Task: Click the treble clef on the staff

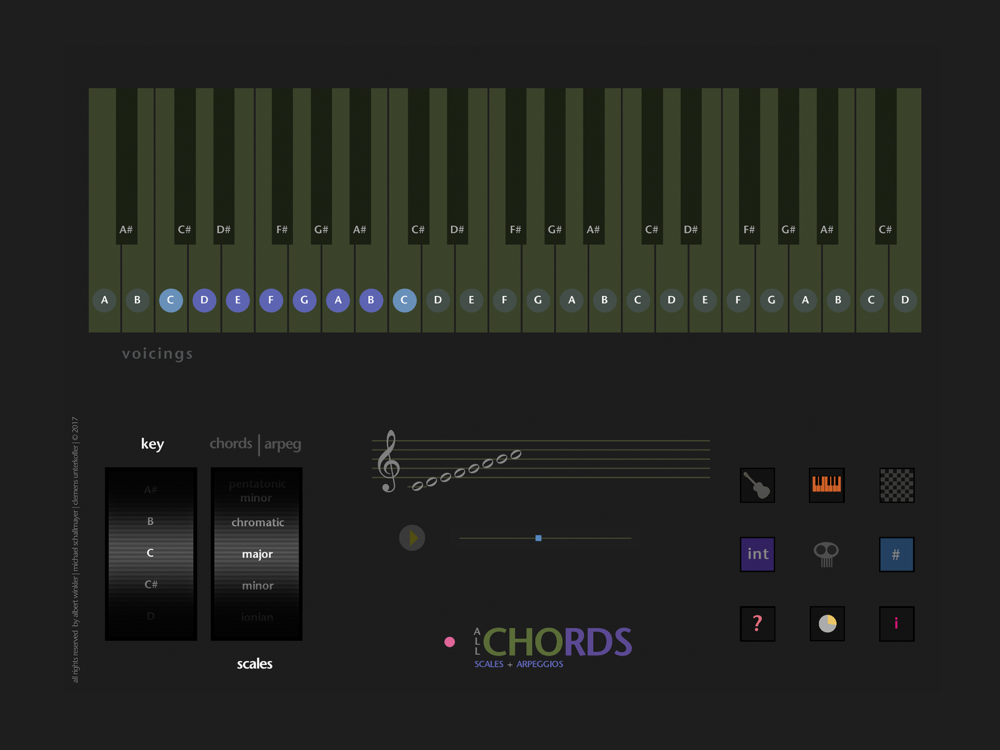Action: click(x=388, y=461)
